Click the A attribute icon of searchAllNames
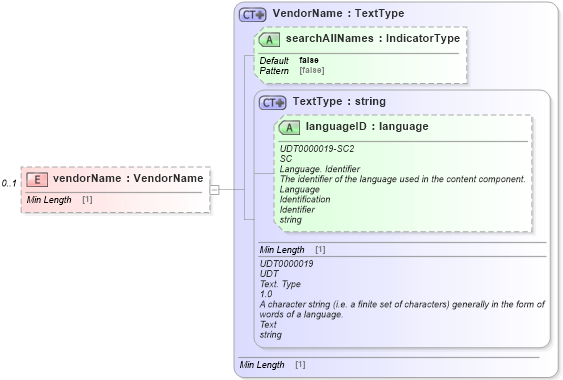563x380 pixels. click(x=269, y=40)
